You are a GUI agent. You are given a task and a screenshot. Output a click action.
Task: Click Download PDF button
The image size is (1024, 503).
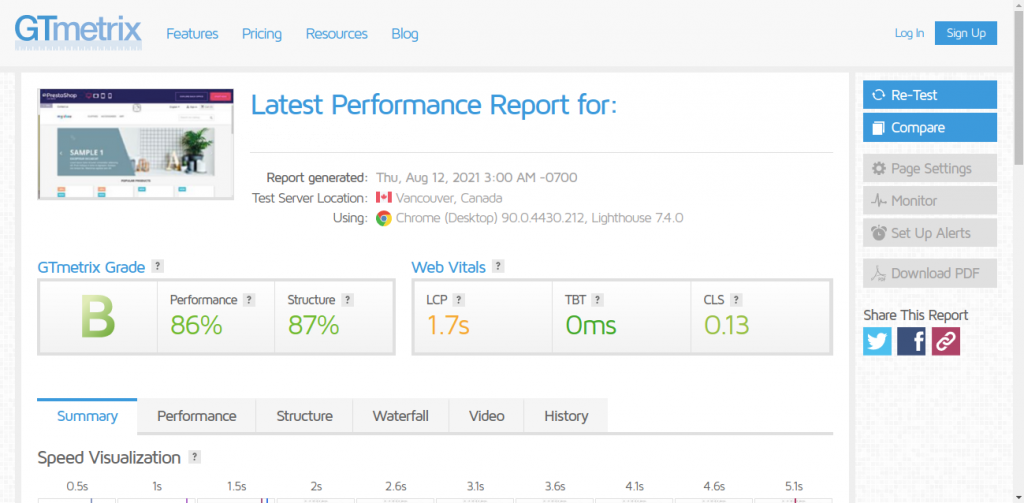[x=930, y=273]
